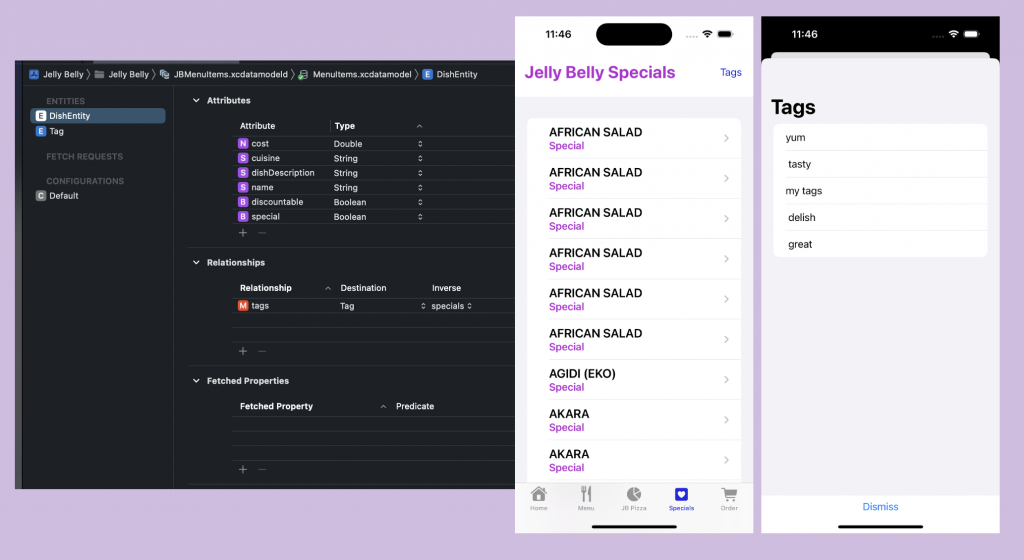Tap the Menu fork and knife icon
The height and width of the screenshot is (560, 1024).
[x=586, y=495]
